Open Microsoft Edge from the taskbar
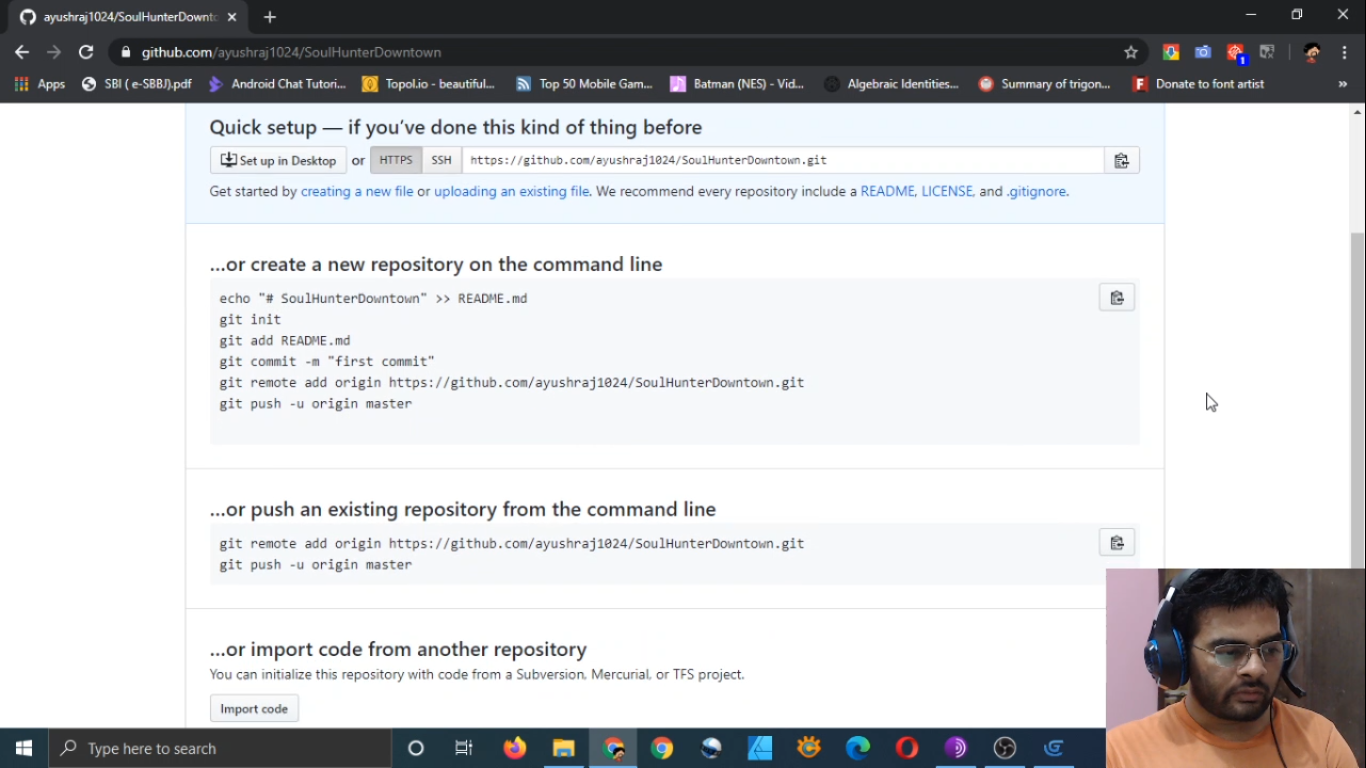1366x768 pixels. pyautogui.click(x=858, y=748)
